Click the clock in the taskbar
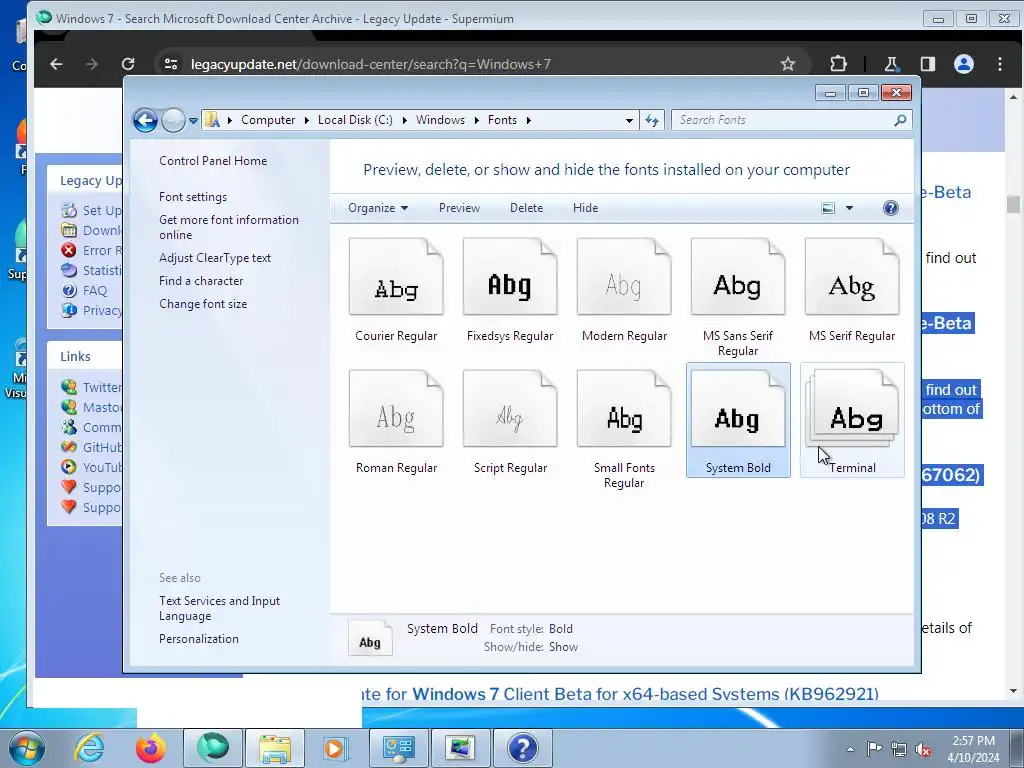The height and width of the screenshot is (768, 1024). (973, 749)
